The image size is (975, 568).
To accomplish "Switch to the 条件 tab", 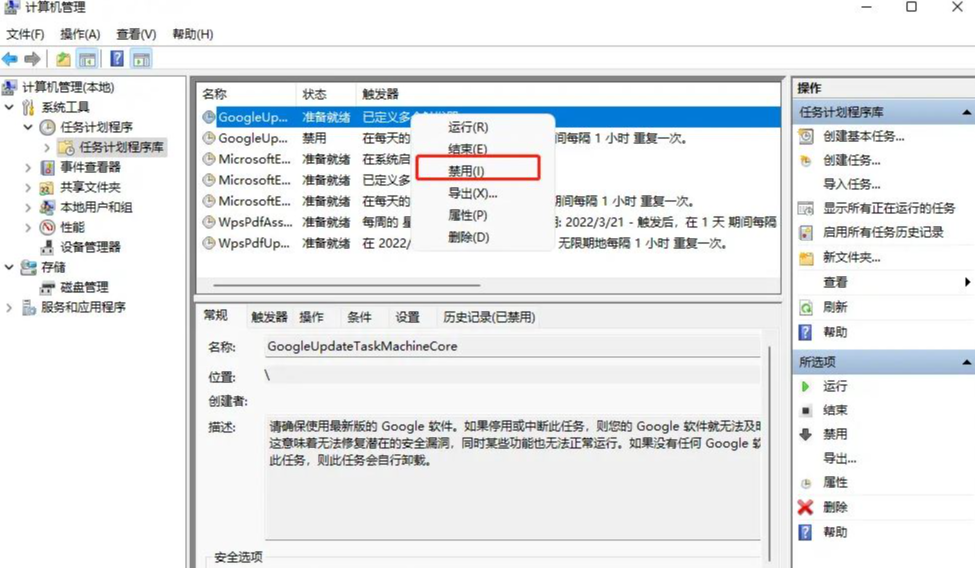I will click(359, 317).
